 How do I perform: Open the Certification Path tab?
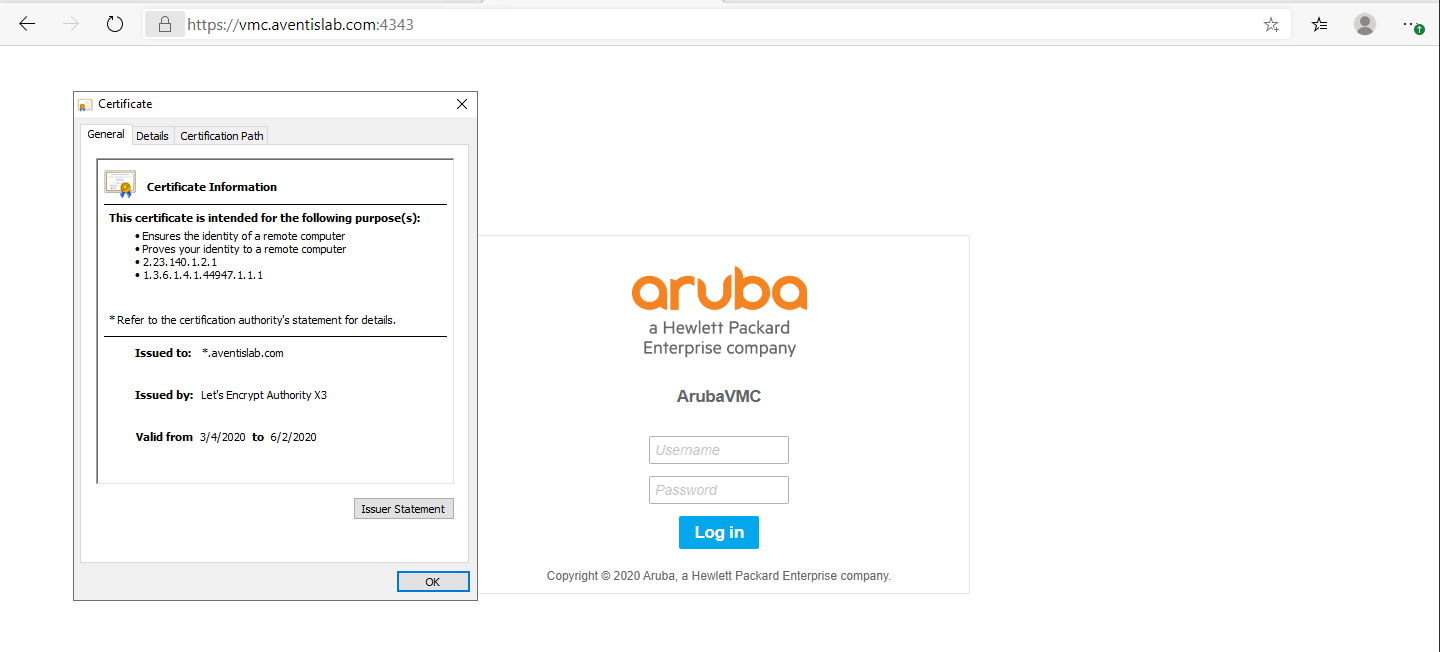click(x=221, y=135)
